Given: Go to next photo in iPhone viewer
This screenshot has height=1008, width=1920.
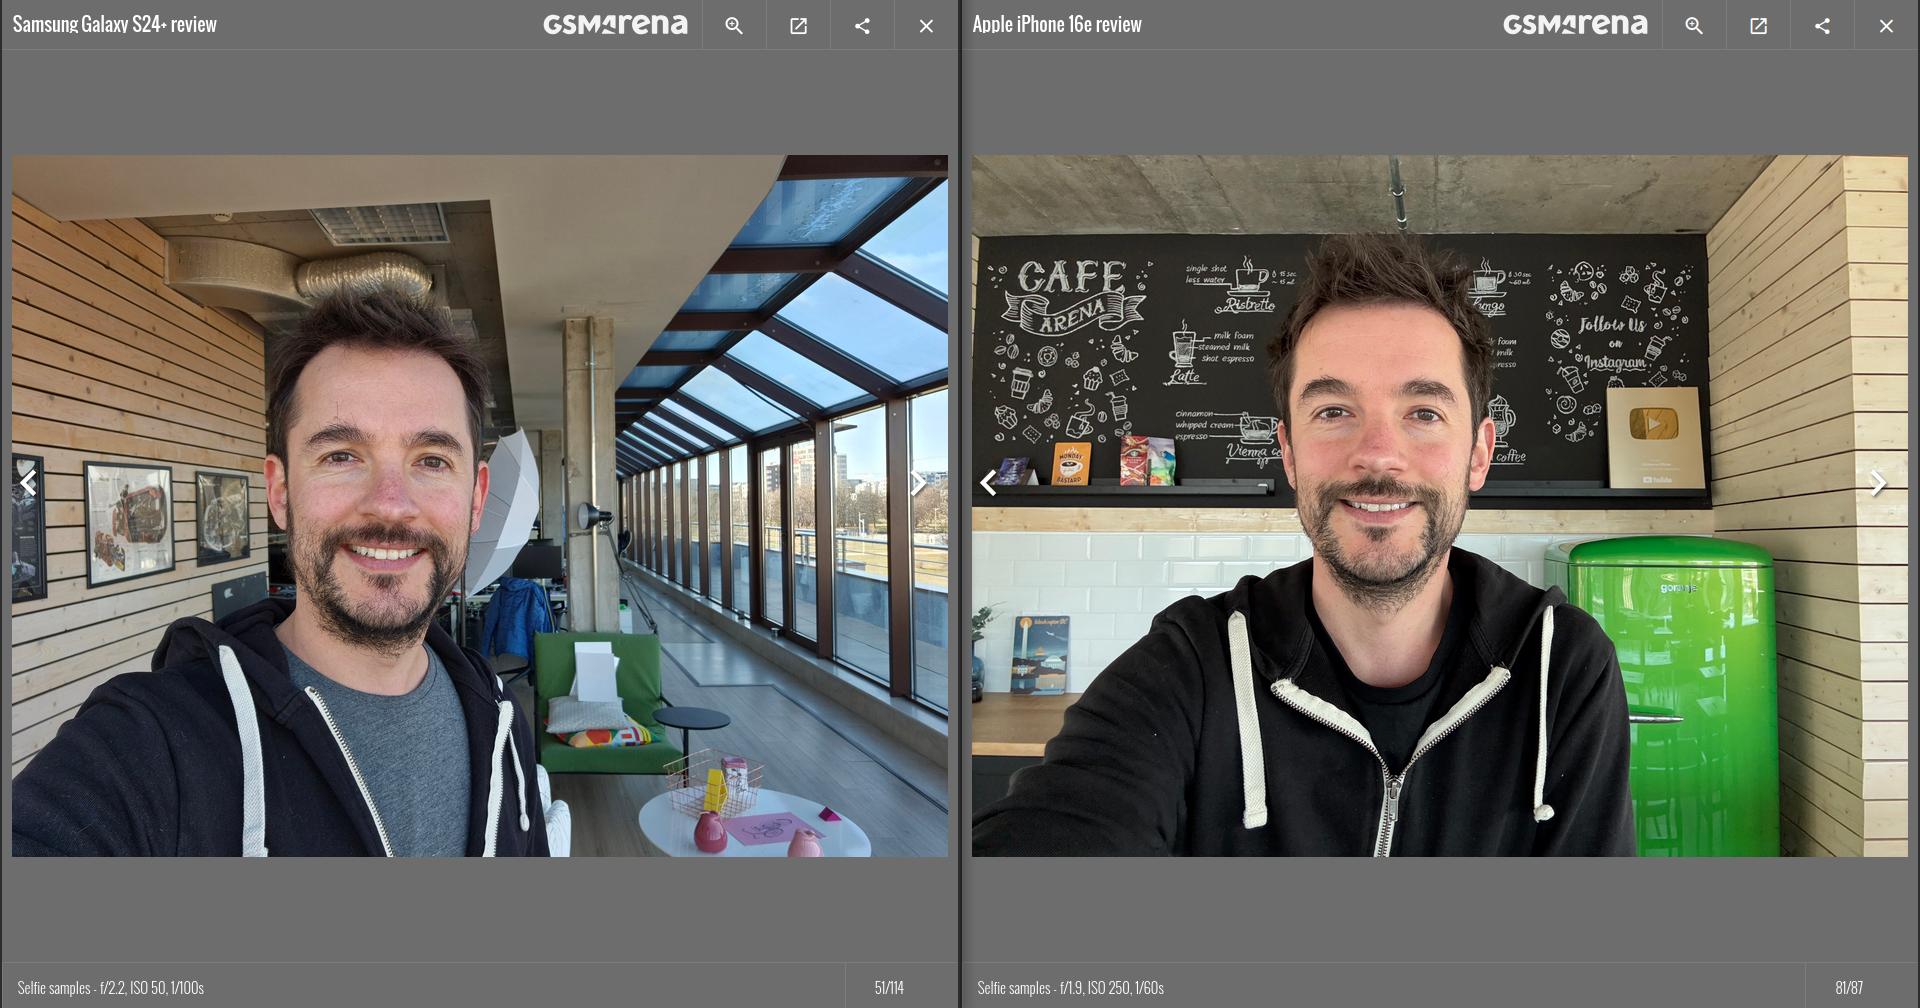Looking at the screenshot, I should tap(1878, 484).
